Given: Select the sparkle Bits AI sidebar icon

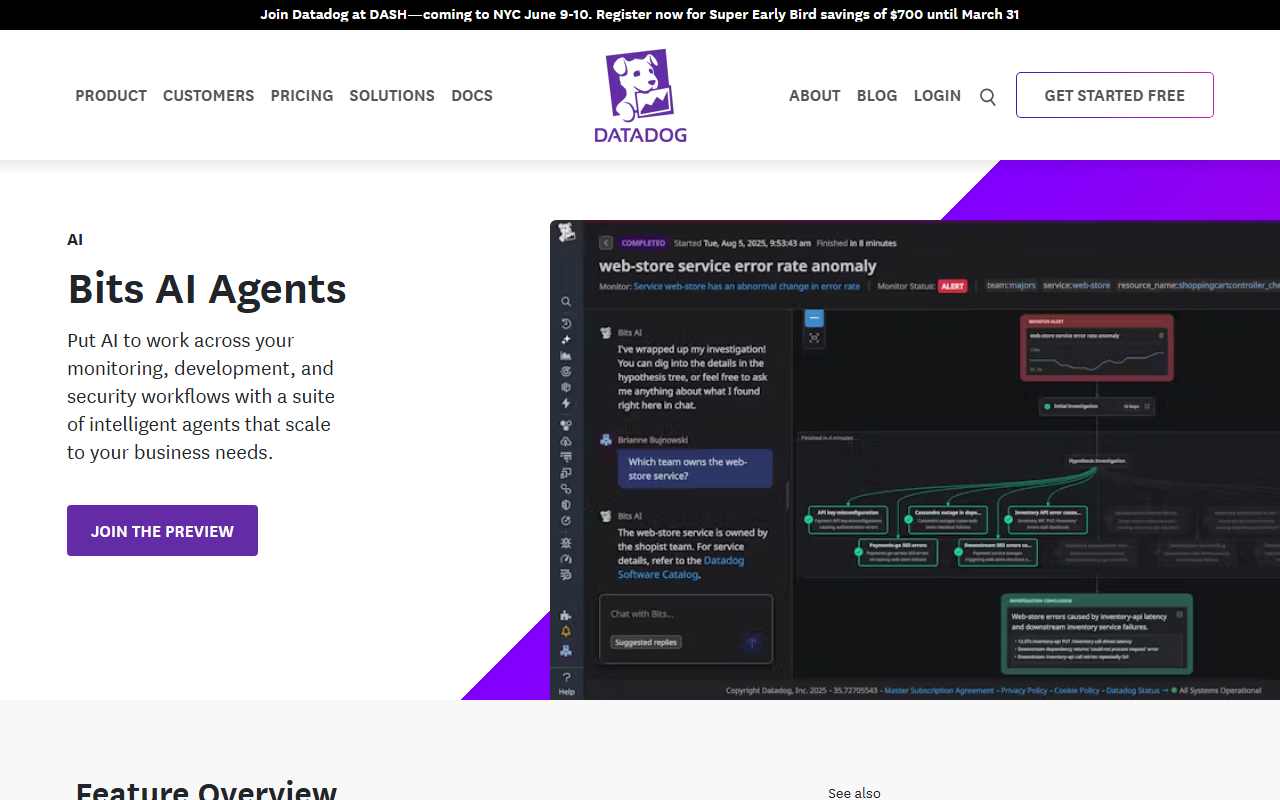Looking at the screenshot, I should click(x=566, y=340).
